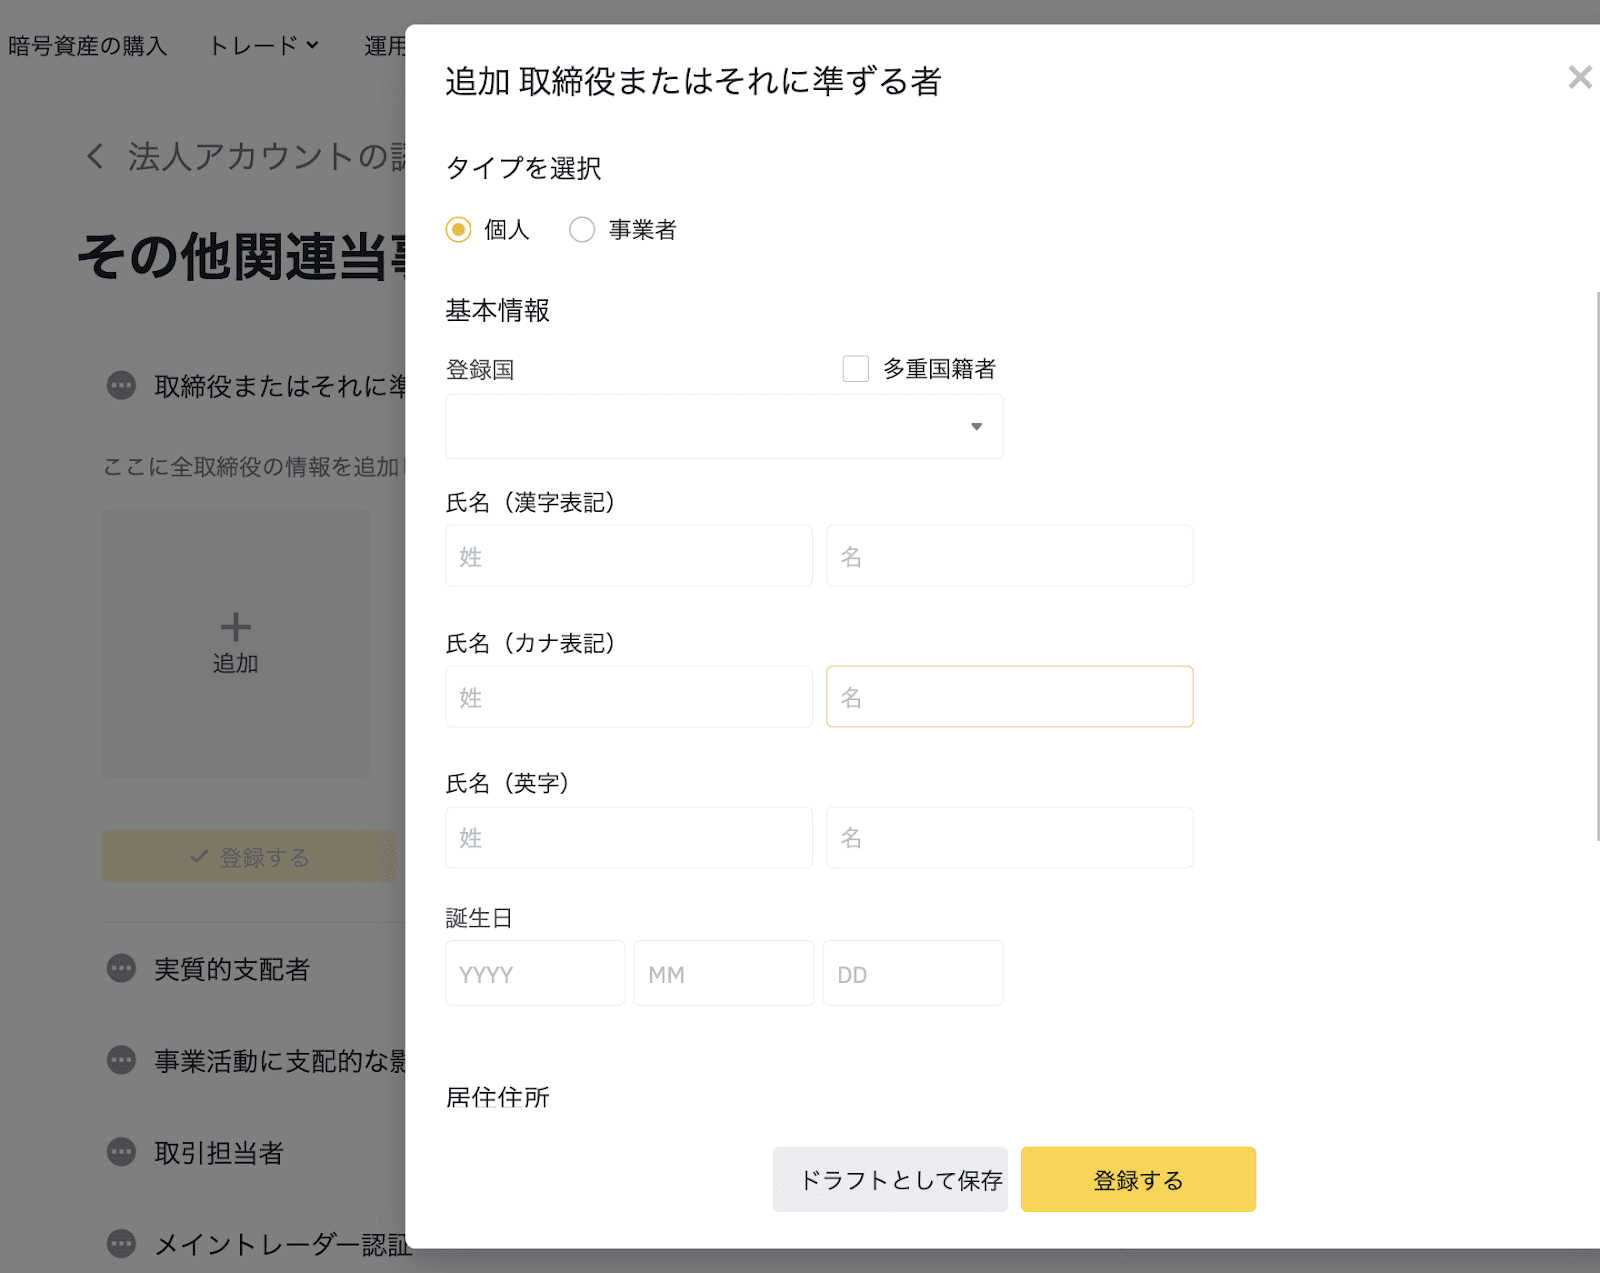The image size is (1600, 1273).
Task: Expand the トレード menu
Action: 263,46
